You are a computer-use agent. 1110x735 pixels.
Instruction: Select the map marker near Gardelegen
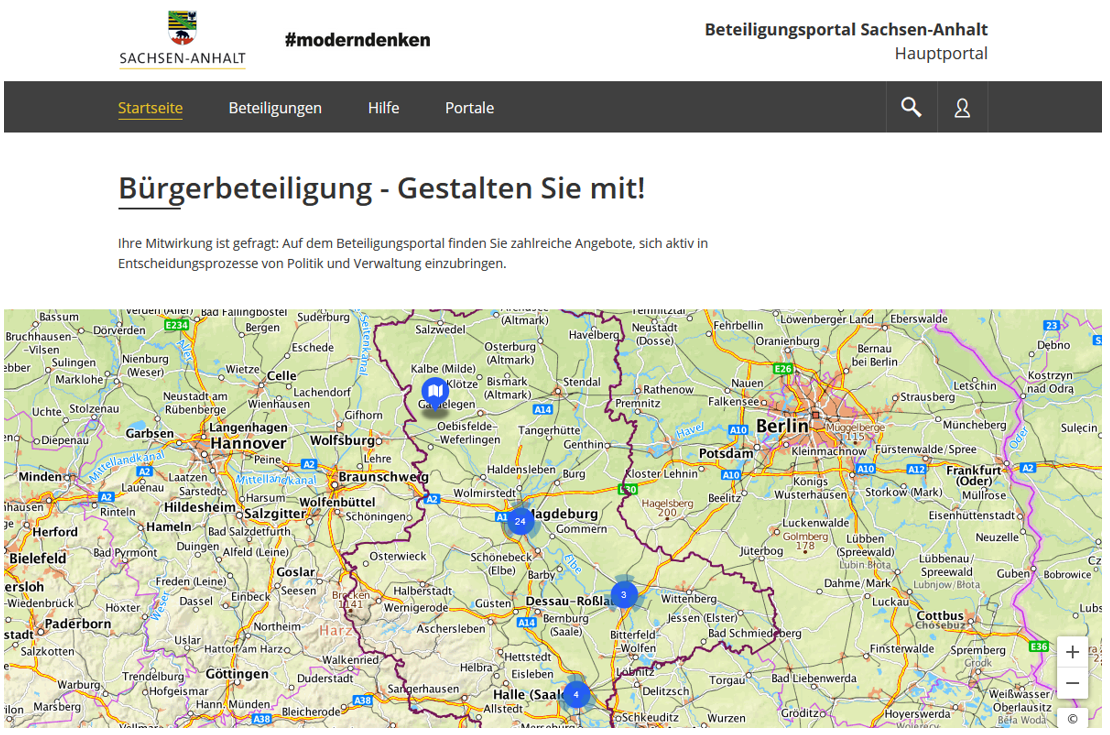(434, 392)
